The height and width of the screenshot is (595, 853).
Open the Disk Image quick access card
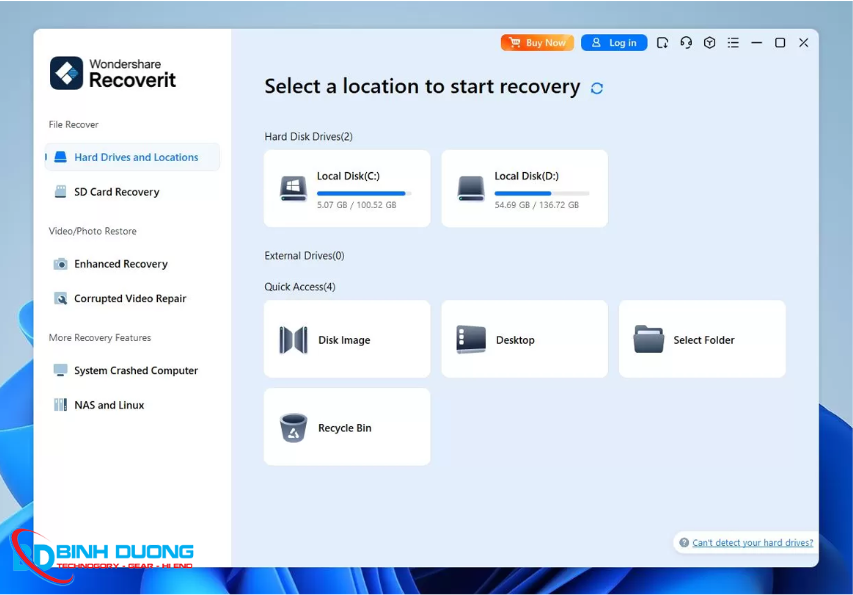(347, 339)
